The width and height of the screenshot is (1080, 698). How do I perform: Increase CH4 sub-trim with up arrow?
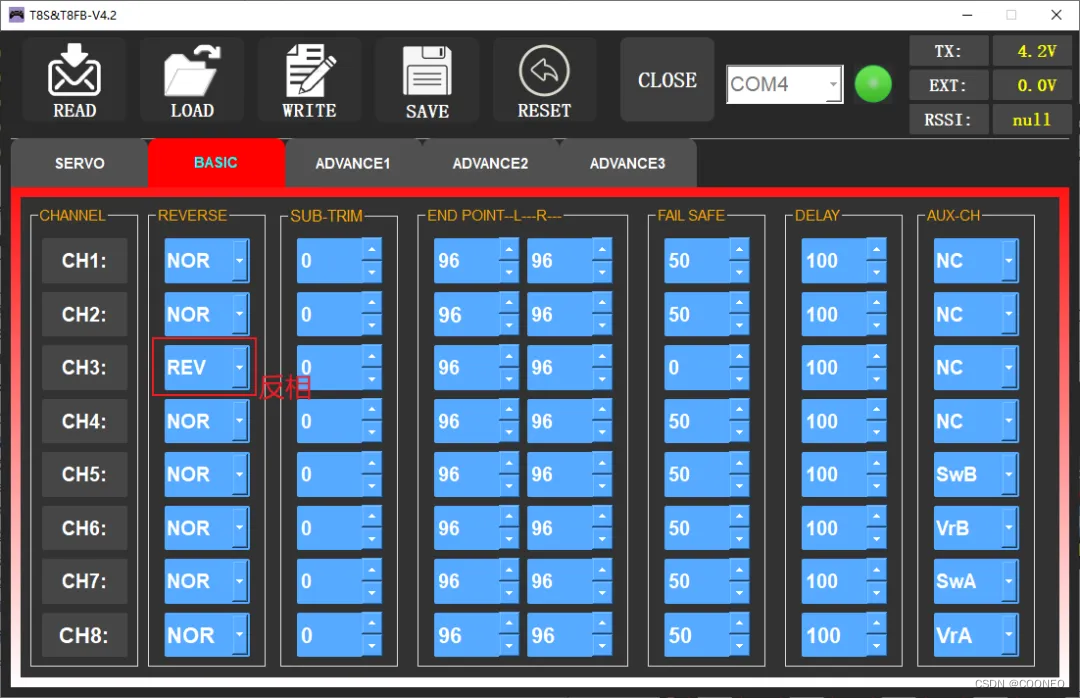coord(372,410)
